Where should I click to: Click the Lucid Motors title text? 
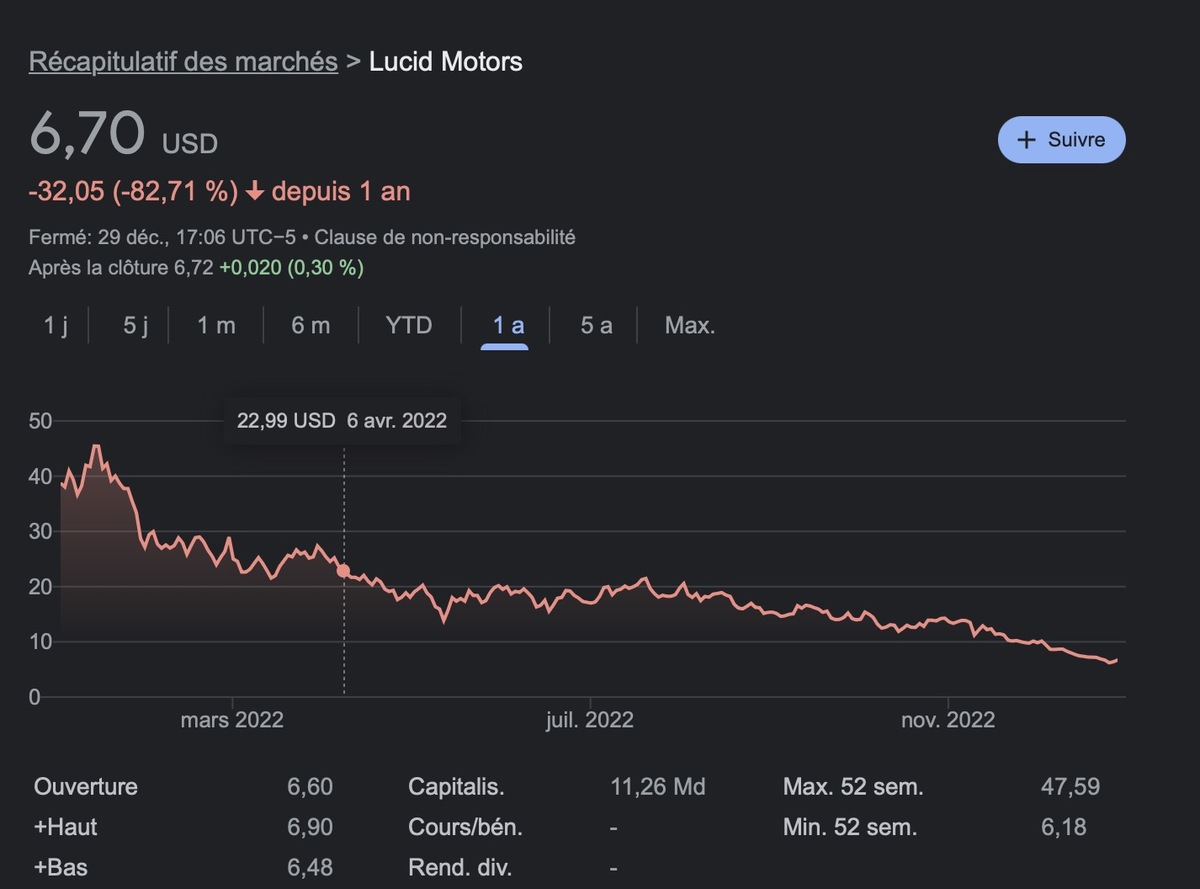446,62
